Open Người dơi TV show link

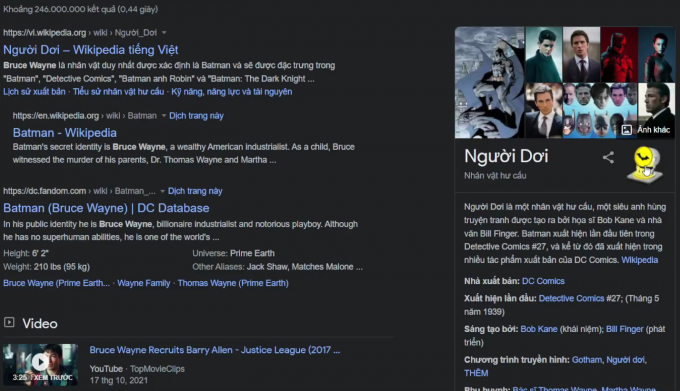pos(625,360)
